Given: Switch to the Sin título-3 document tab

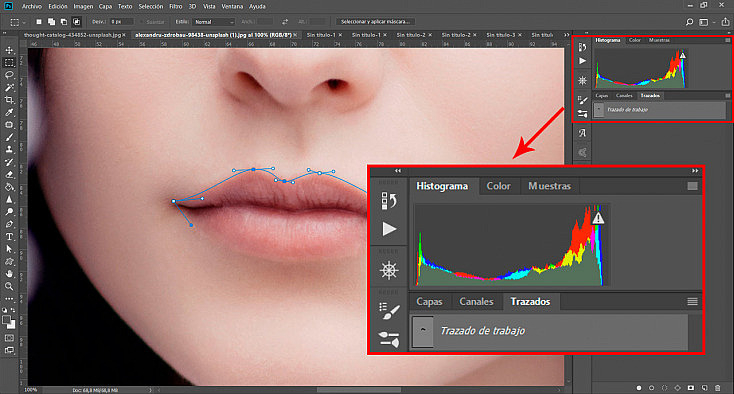Looking at the screenshot, I should point(501,35).
